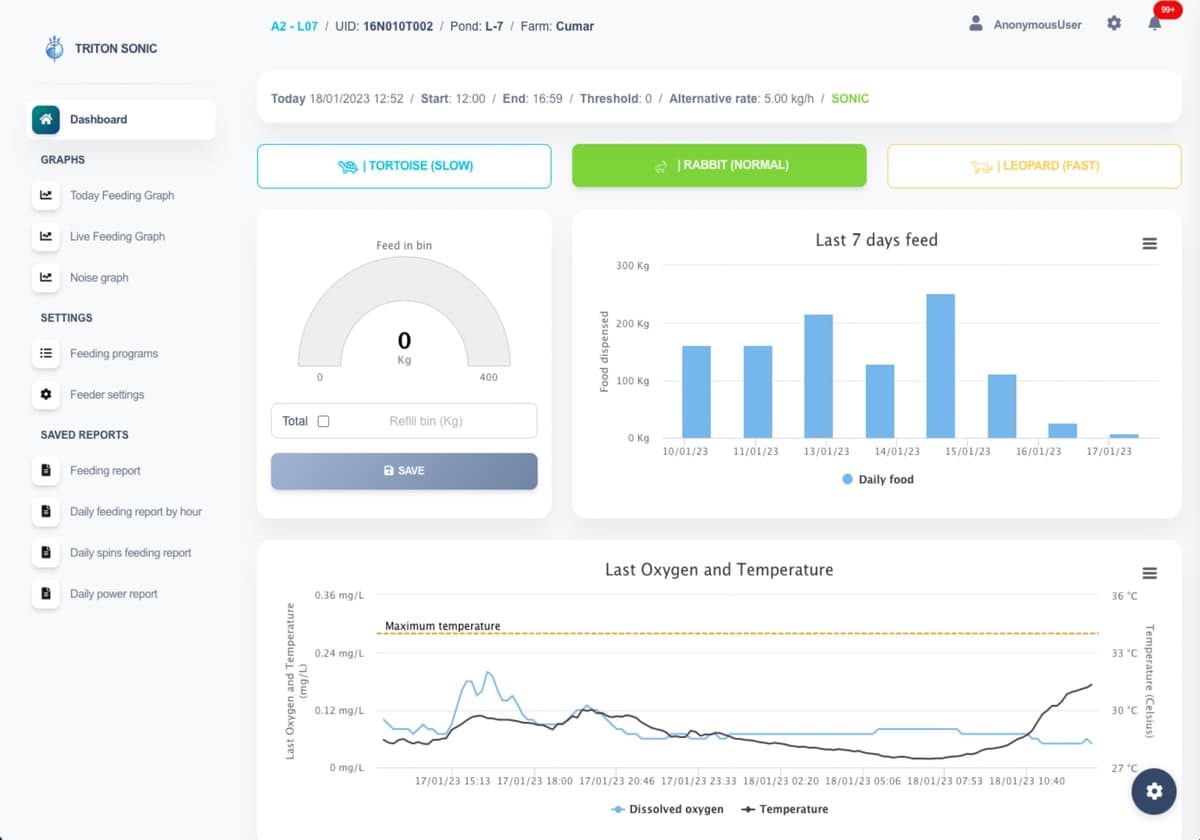Screen dimensions: 1200x840
Task: Click the floating gear button bottom-right
Action: pos(1154,791)
